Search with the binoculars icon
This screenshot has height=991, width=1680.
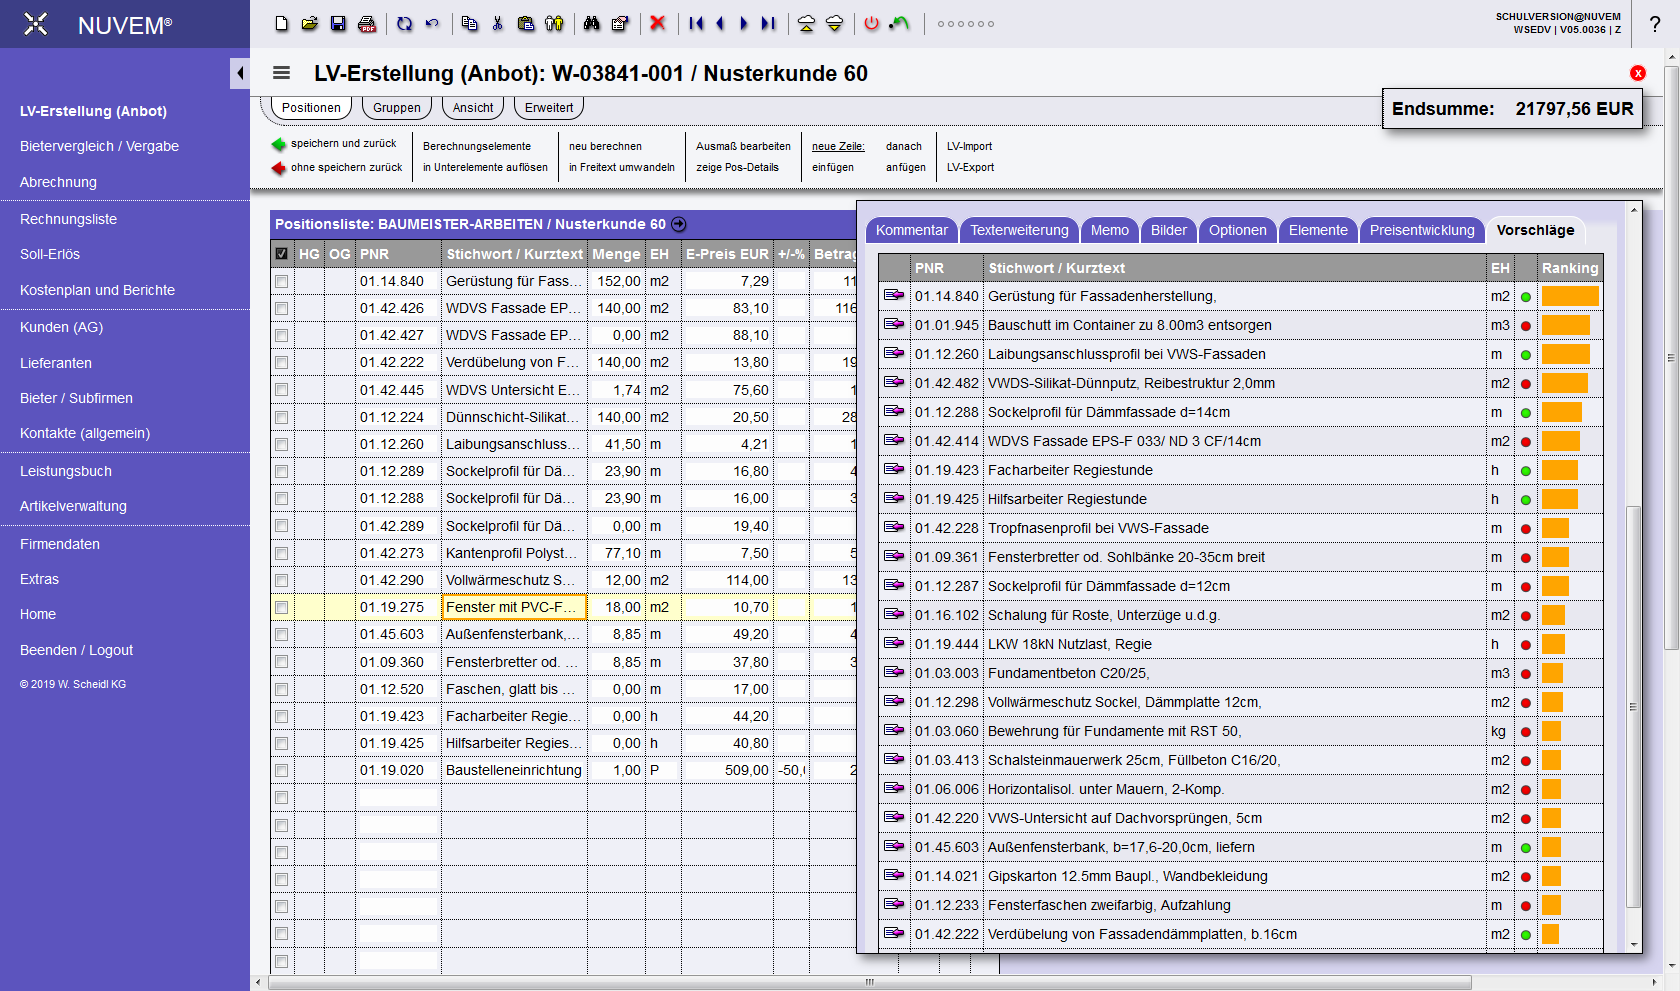(591, 23)
